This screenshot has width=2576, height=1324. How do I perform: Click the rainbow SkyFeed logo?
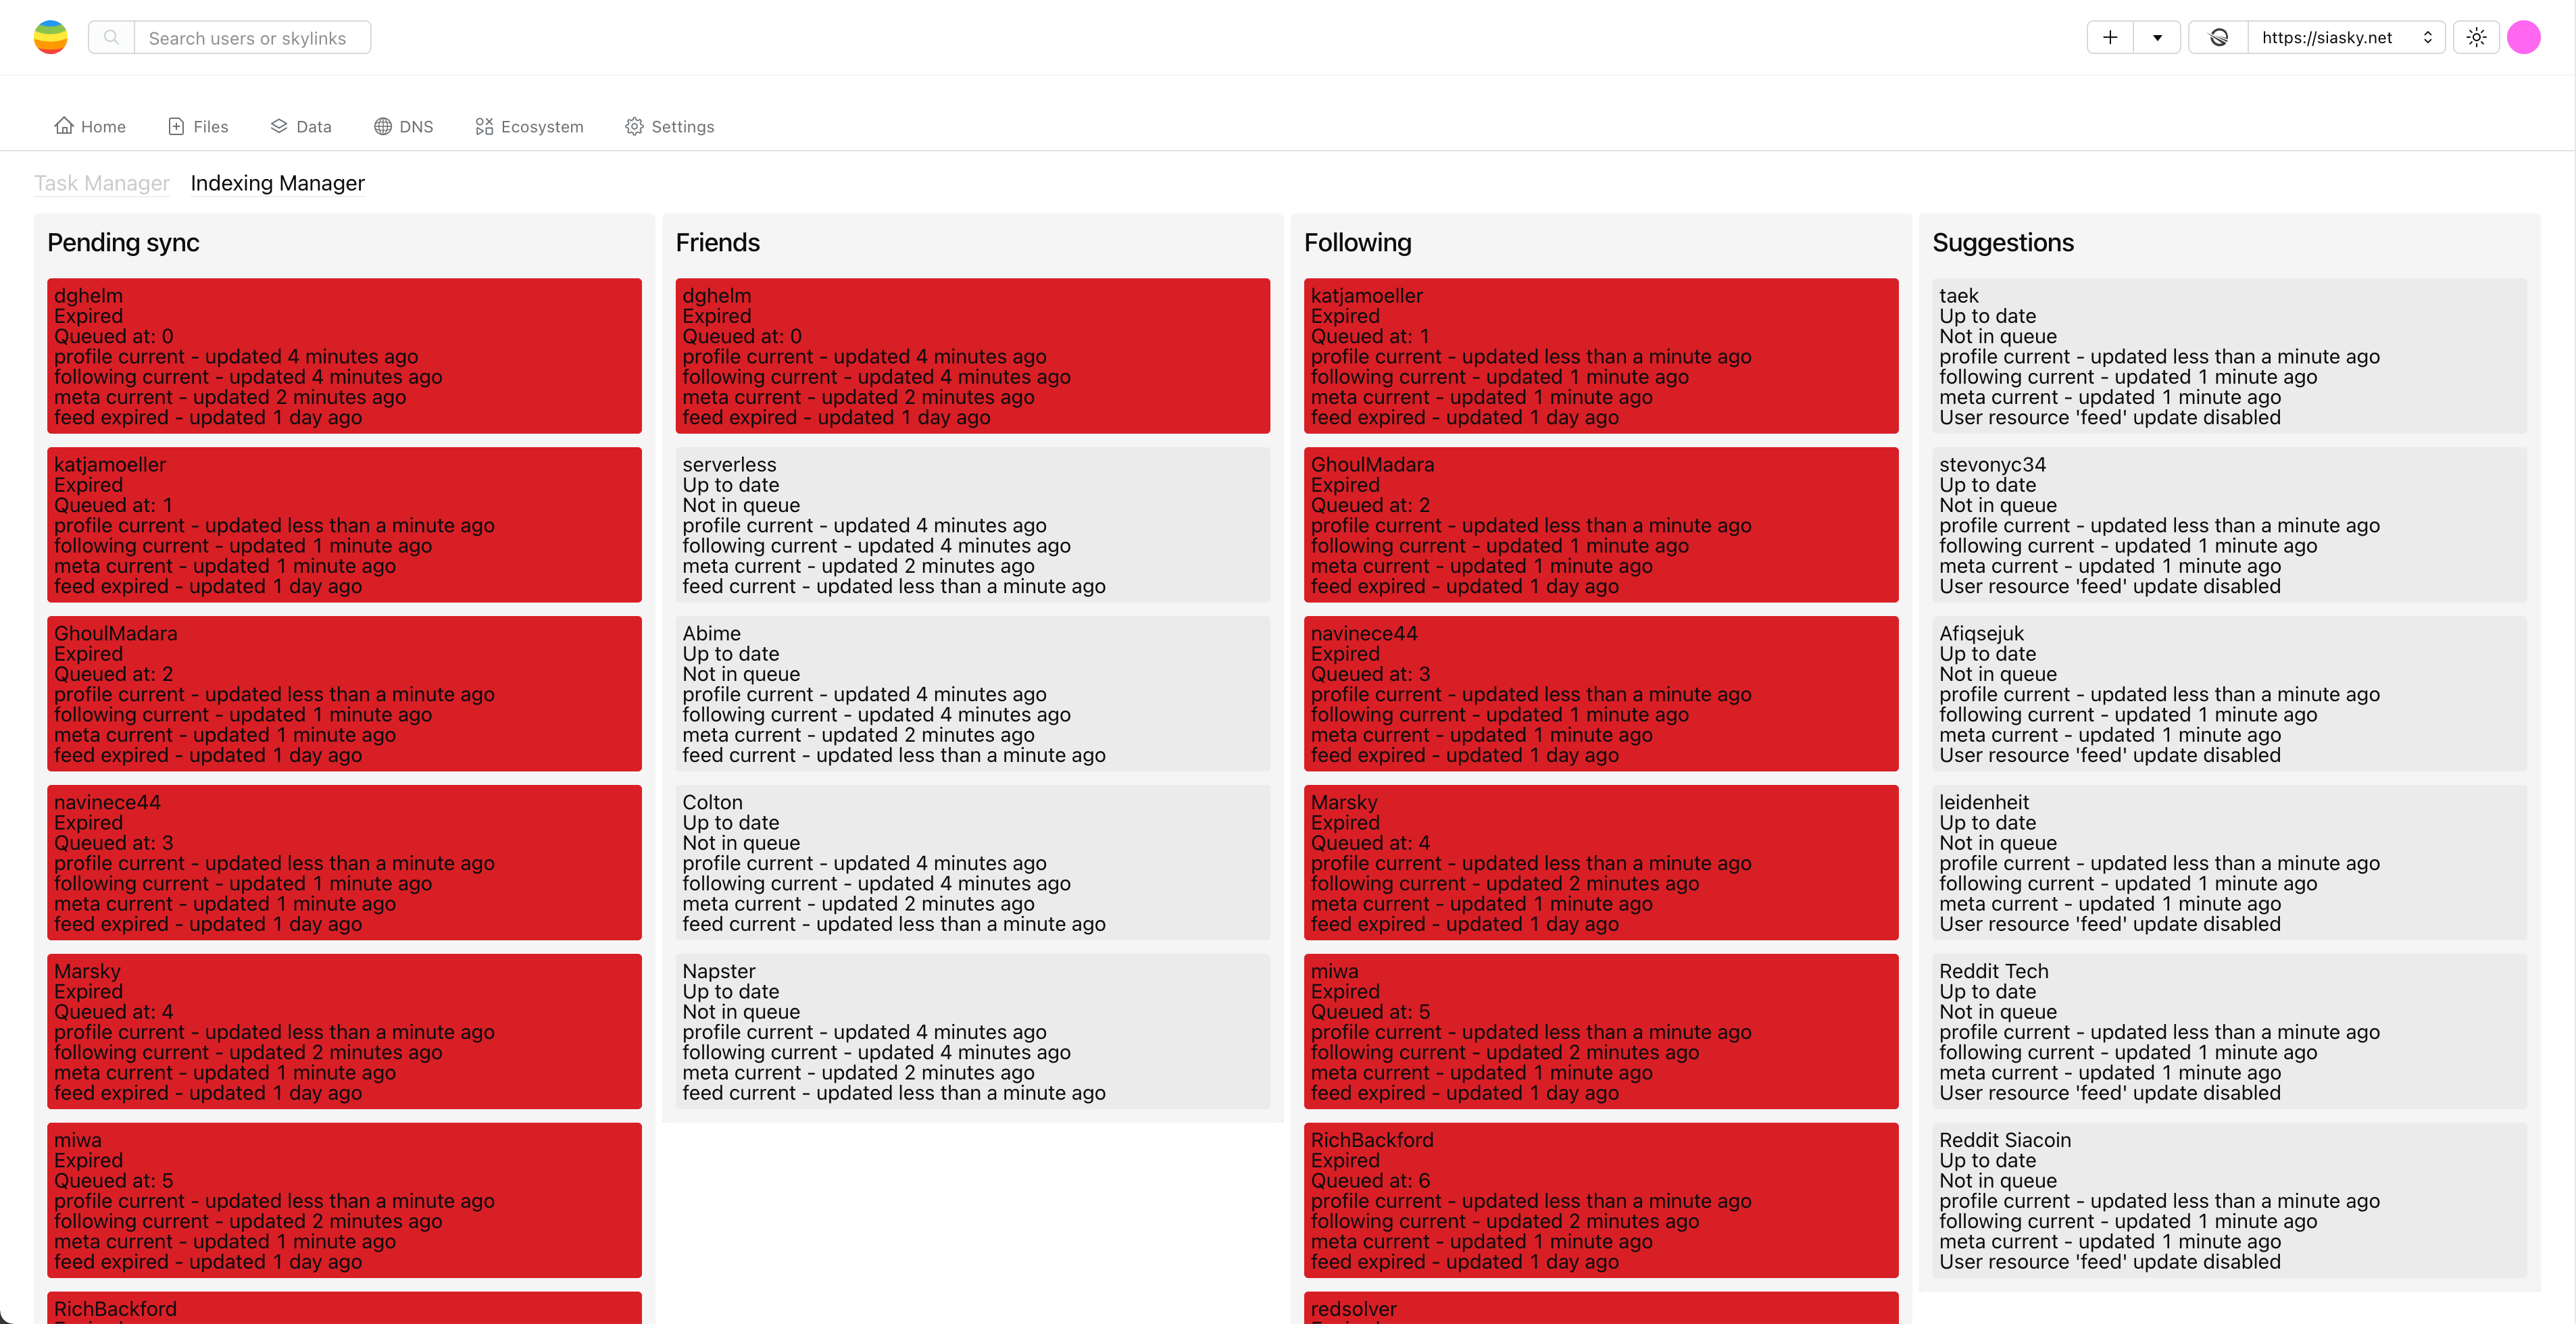coord(50,37)
